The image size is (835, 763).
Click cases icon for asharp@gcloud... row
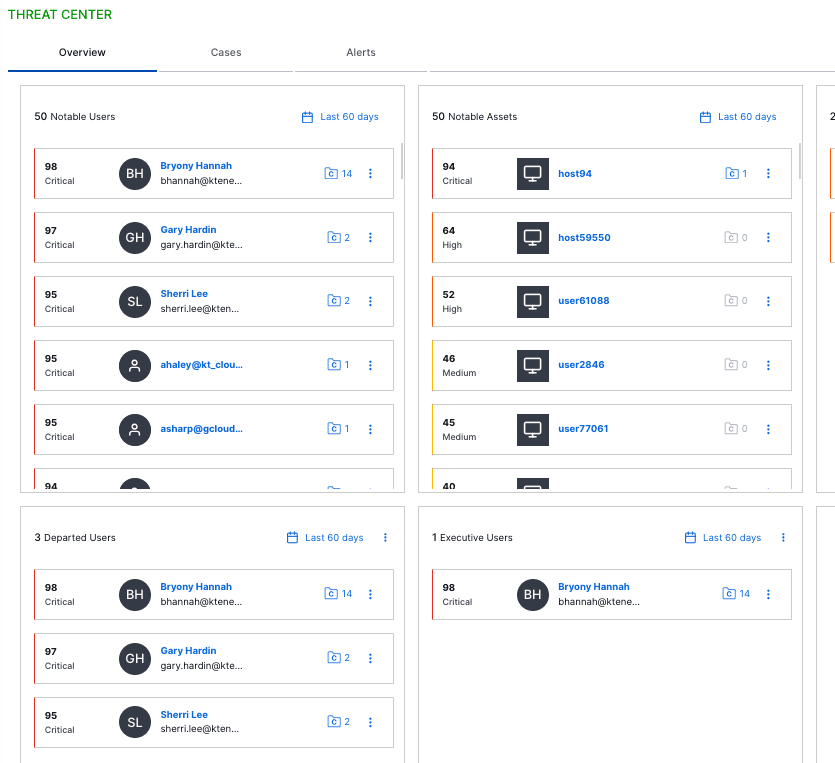click(x=334, y=429)
